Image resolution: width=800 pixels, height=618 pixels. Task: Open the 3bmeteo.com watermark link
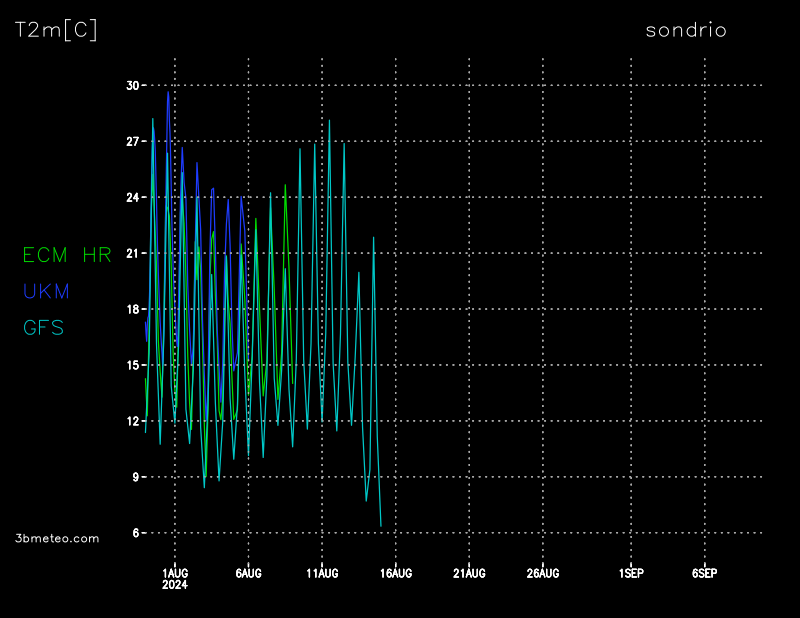tap(58, 538)
